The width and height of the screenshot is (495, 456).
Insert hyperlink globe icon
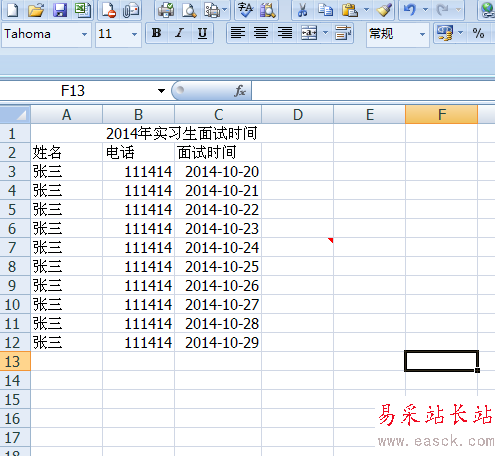click(488, 10)
